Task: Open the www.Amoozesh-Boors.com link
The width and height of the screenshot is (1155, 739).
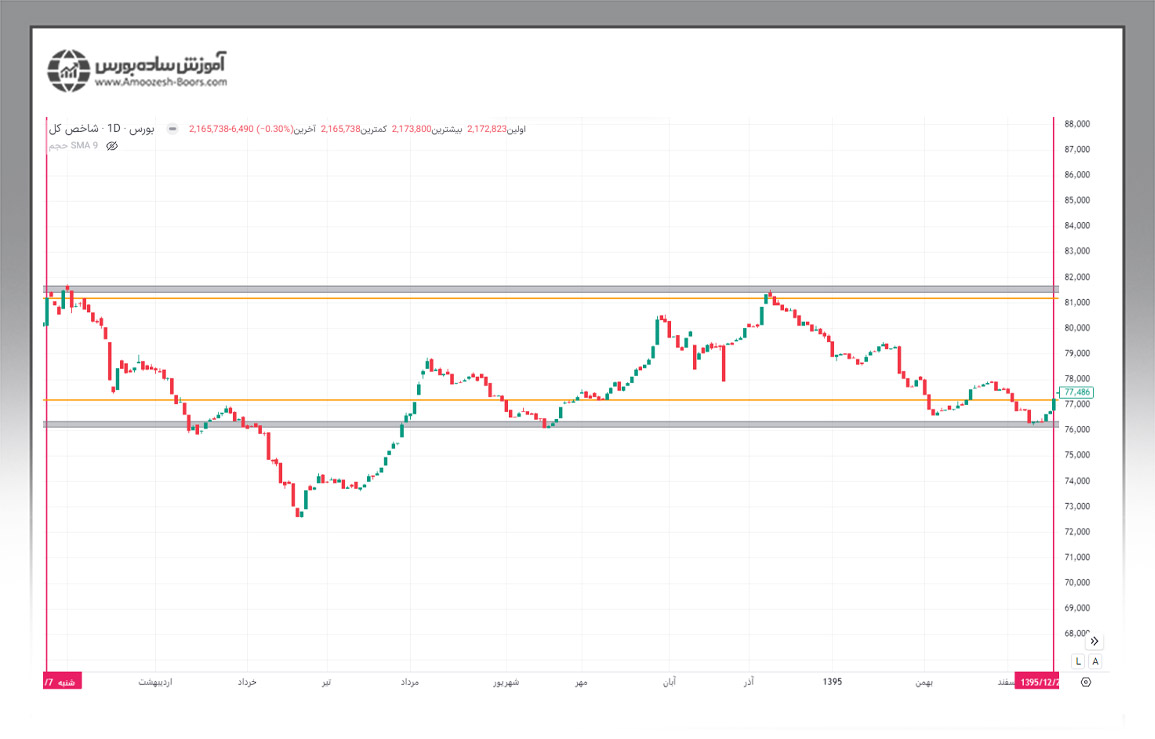Action: (160, 83)
